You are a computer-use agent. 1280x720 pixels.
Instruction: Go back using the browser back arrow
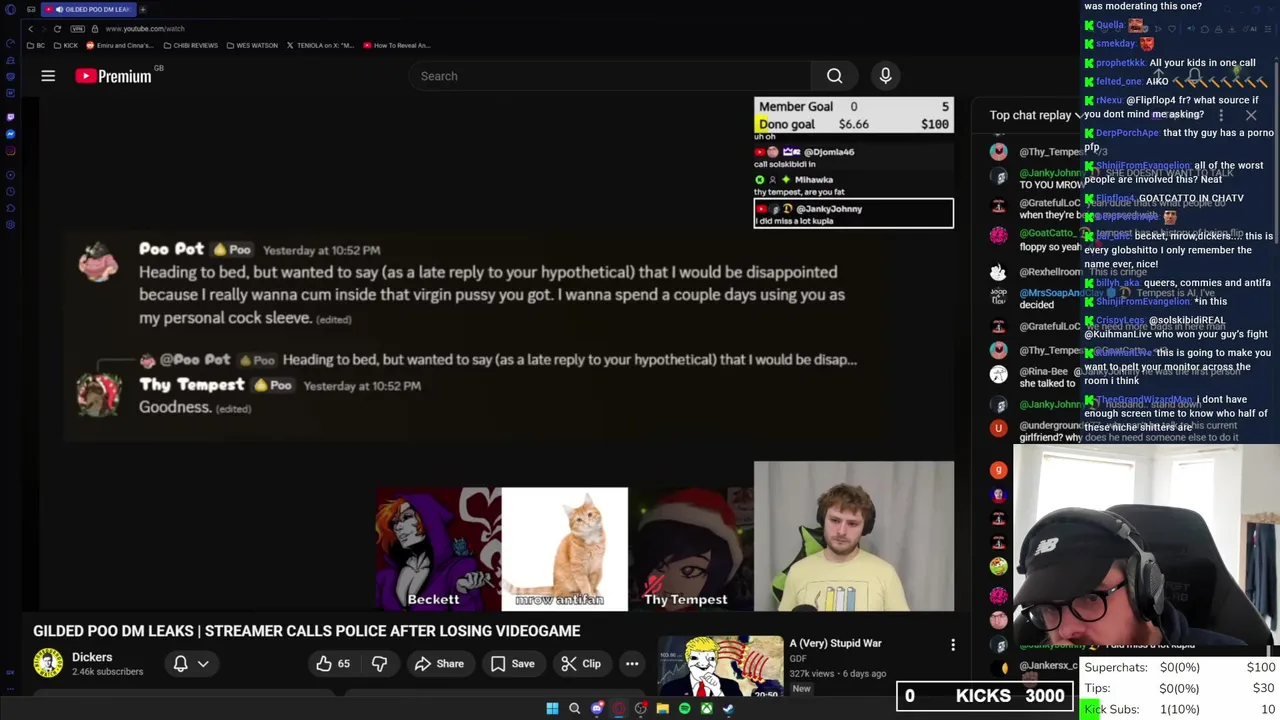click(x=31, y=28)
